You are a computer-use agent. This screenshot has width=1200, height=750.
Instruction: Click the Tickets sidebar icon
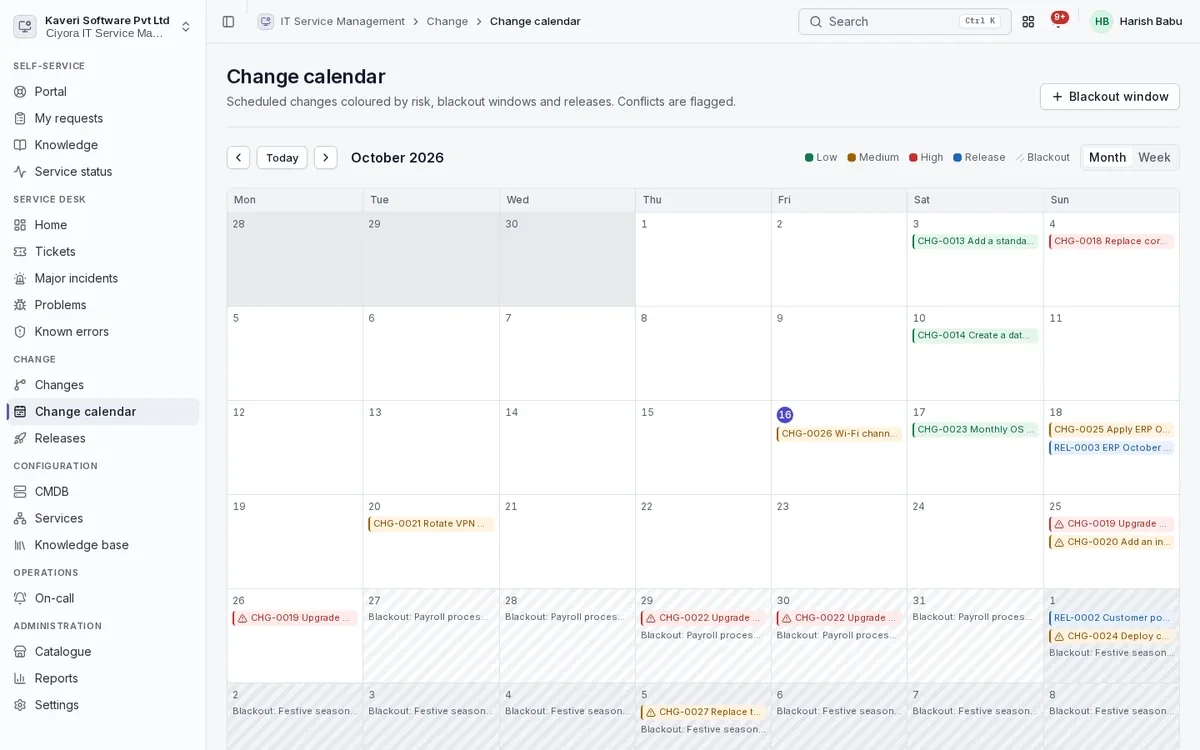(x=20, y=252)
